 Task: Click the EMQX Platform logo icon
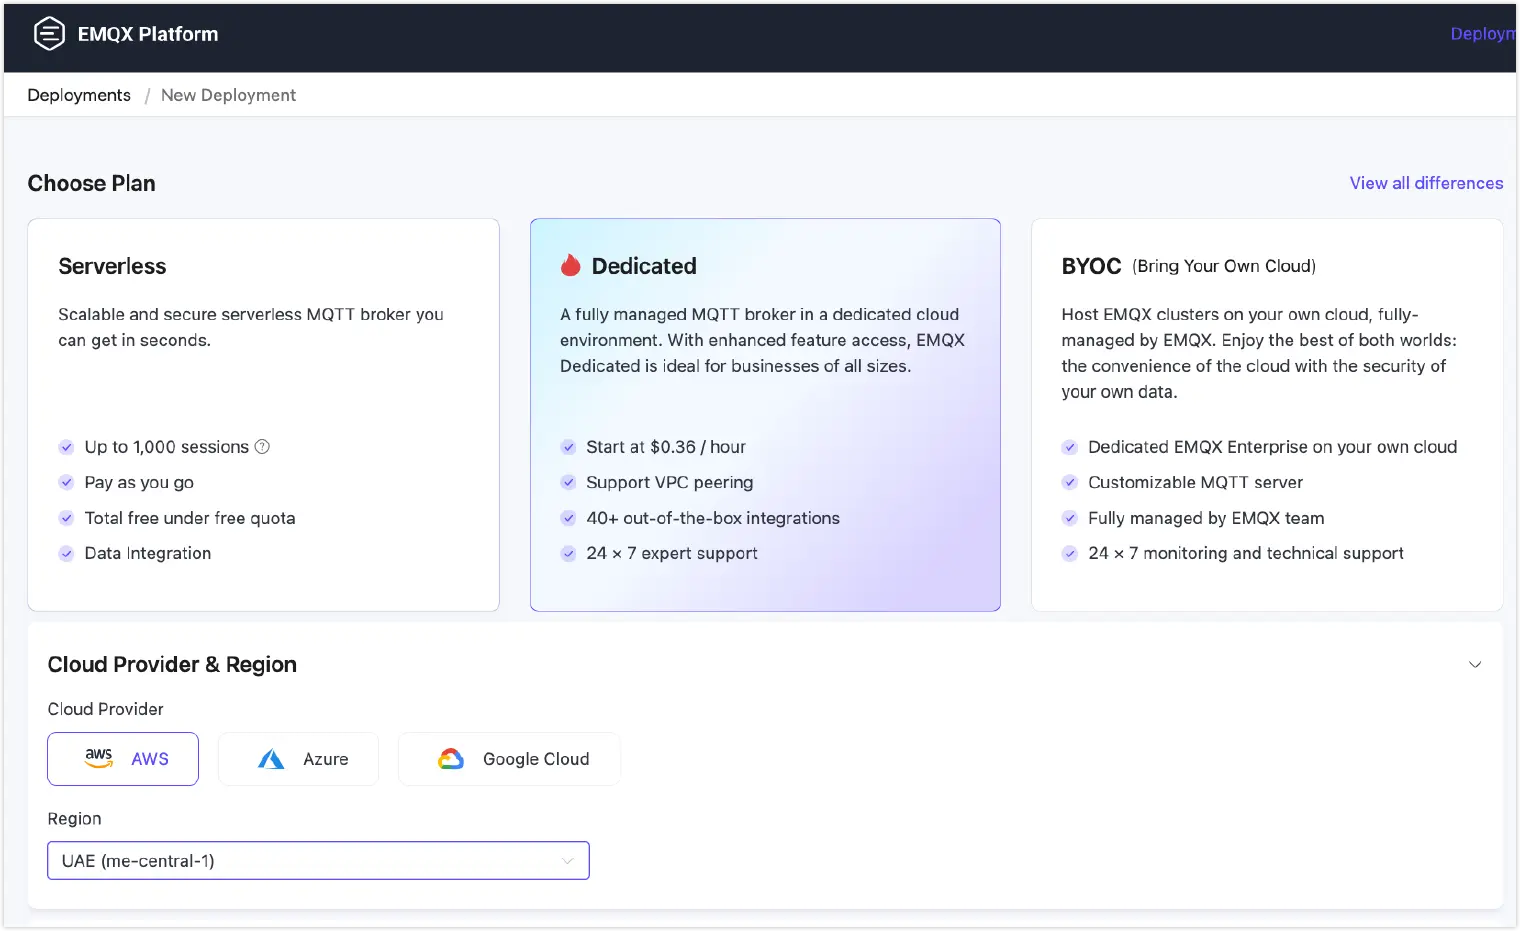[x=49, y=34]
